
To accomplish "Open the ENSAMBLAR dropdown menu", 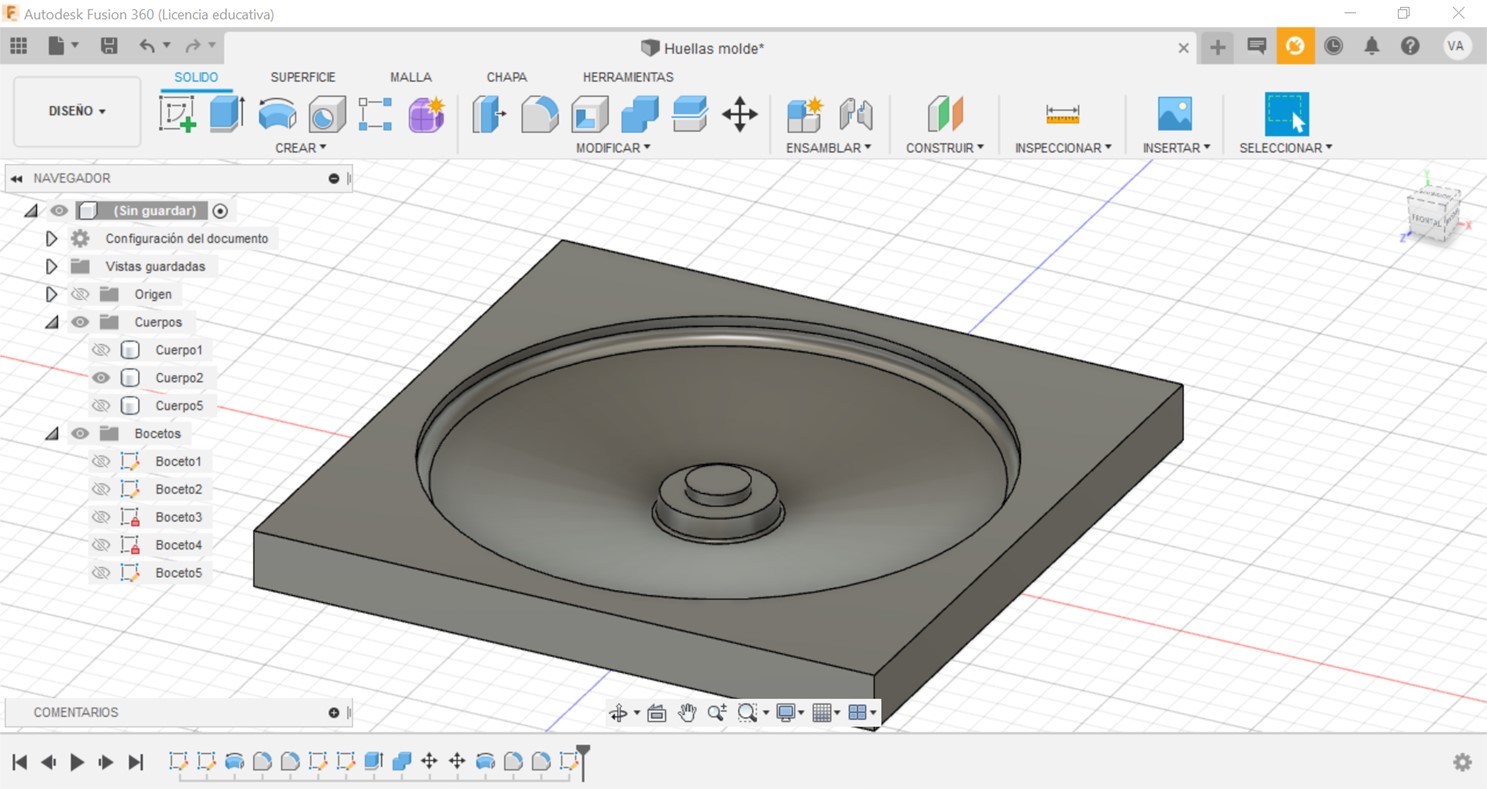I will 828,148.
